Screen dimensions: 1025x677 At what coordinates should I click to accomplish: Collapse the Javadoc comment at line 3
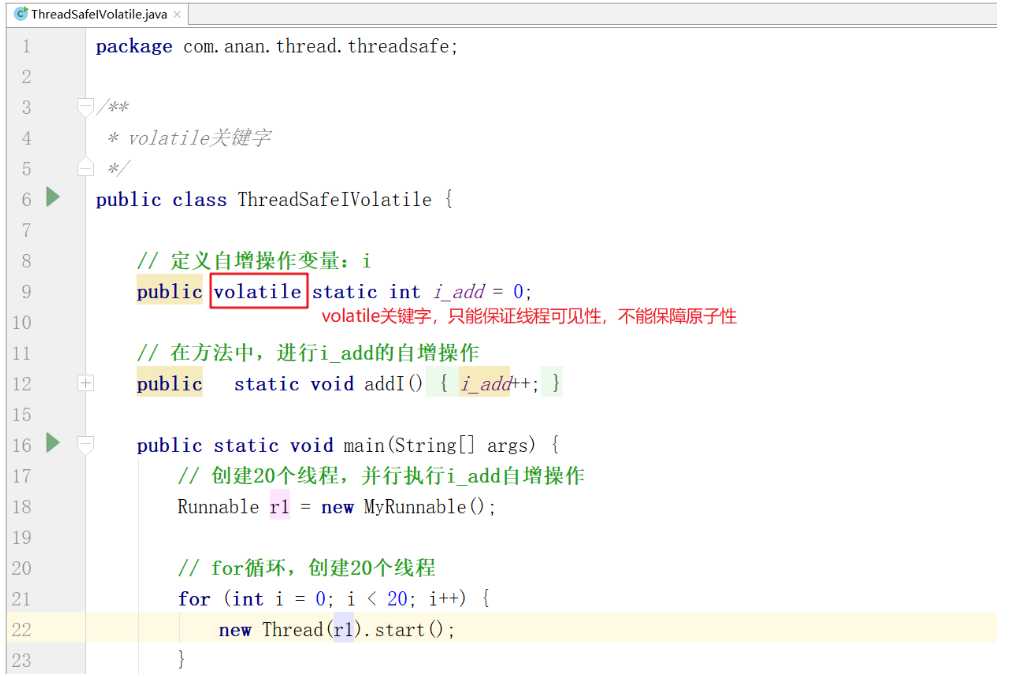(x=85, y=106)
